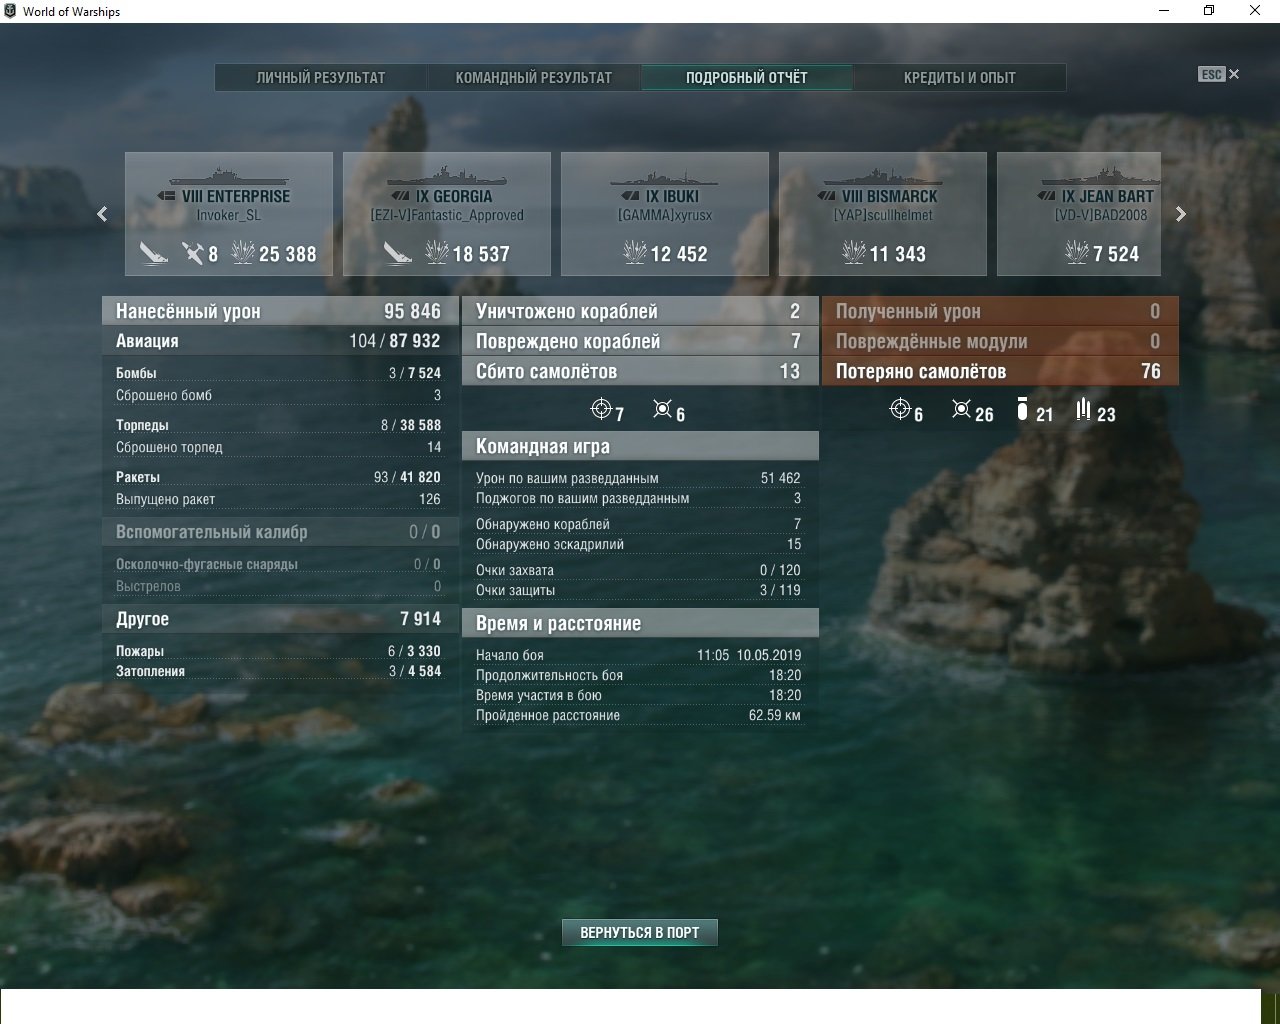Open the Кредиты и опыт tab
Viewport: 1280px width, 1024px height.
coord(959,78)
